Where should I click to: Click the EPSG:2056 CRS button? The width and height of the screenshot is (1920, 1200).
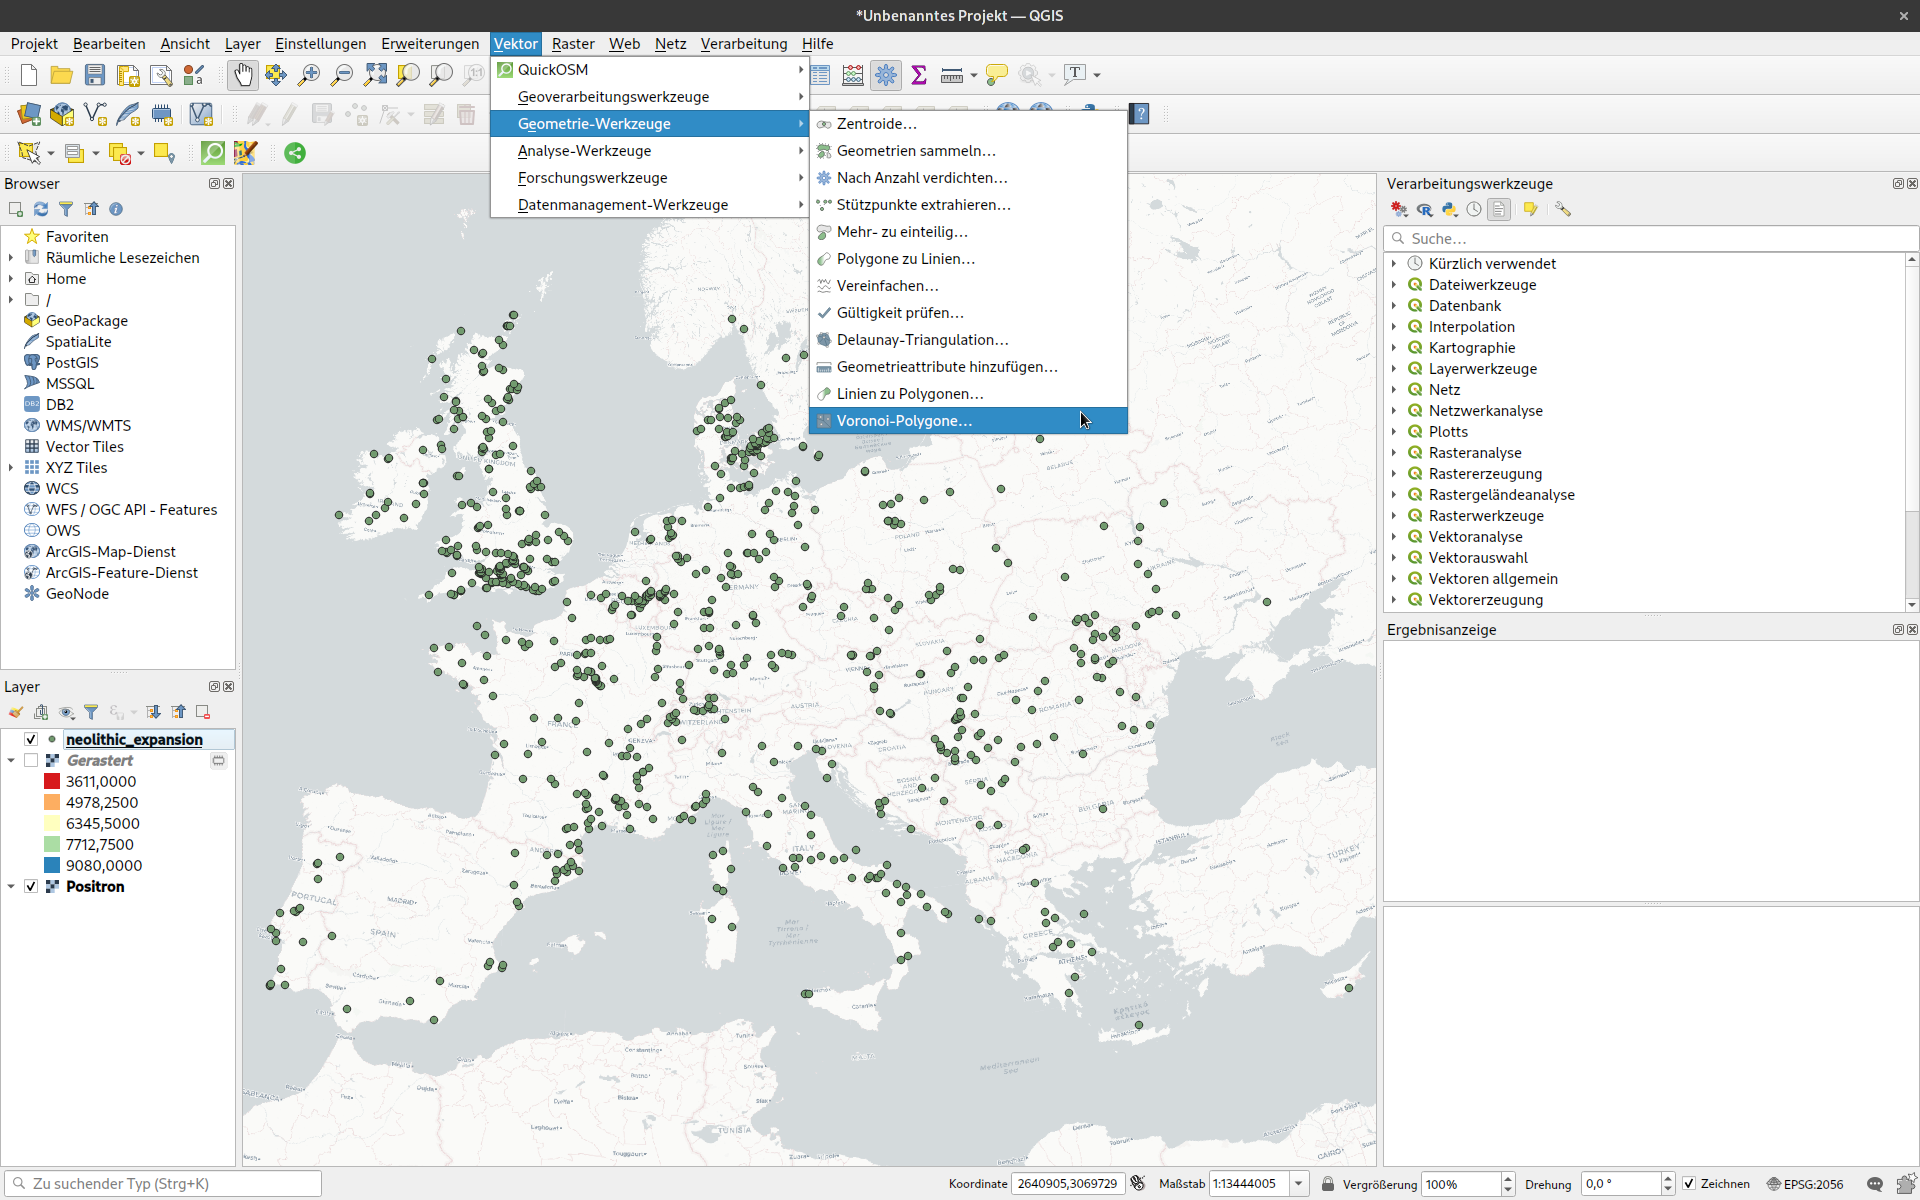pyautogui.click(x=1805, y=1184)
